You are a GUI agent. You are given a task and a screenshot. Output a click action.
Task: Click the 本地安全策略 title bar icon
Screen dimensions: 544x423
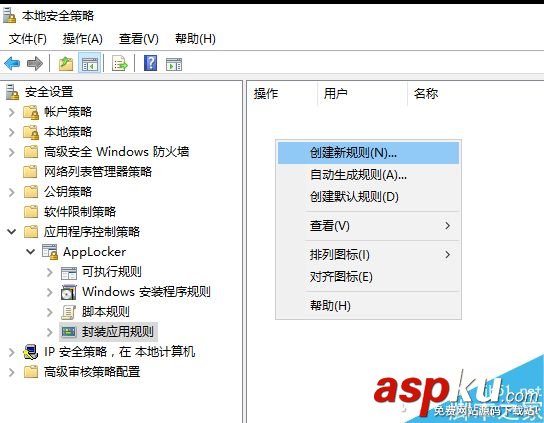point(9,15)
